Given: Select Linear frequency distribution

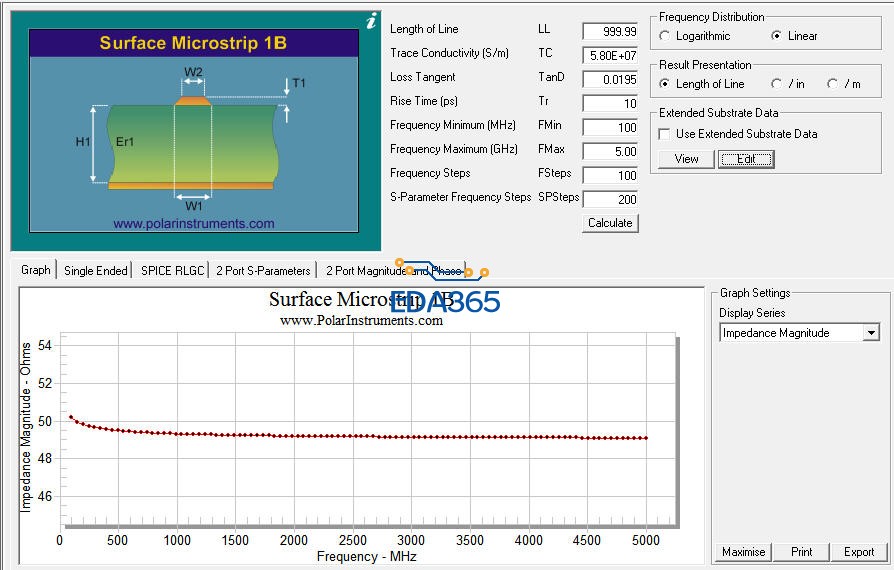Looking at the screenshot, I should click(776, 36).
